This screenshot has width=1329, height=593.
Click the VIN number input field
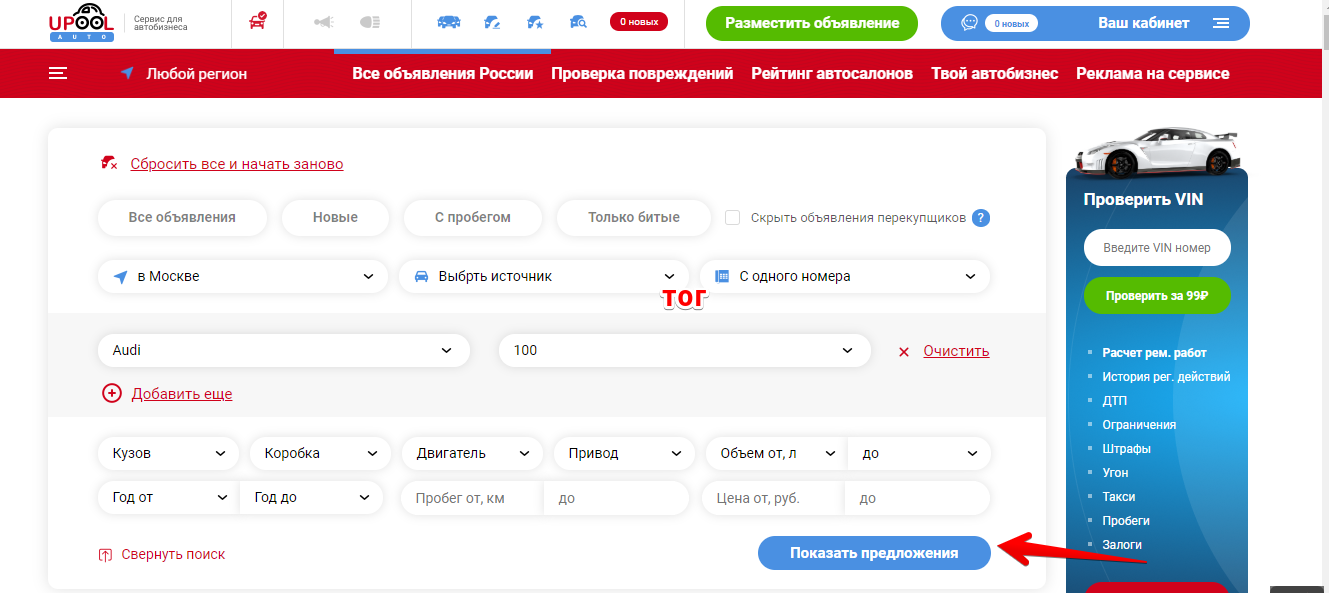(1156, 248)
